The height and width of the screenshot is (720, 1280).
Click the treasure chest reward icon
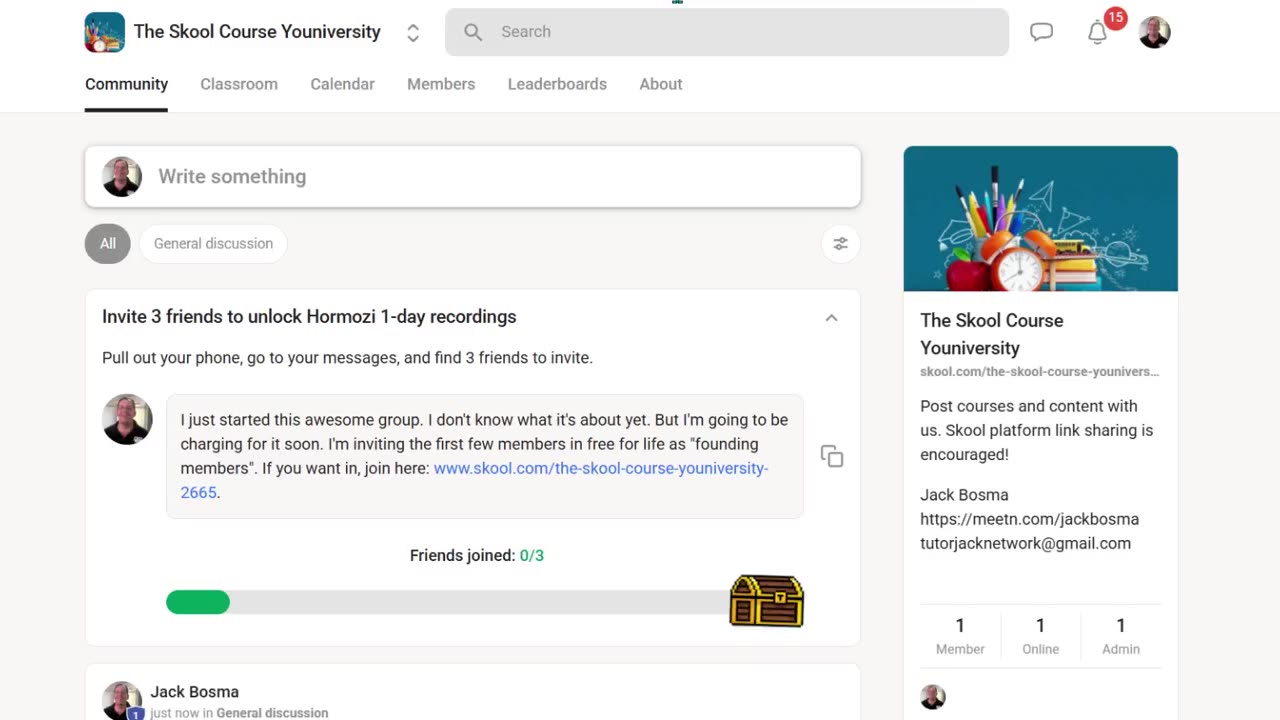coord(766,601)
